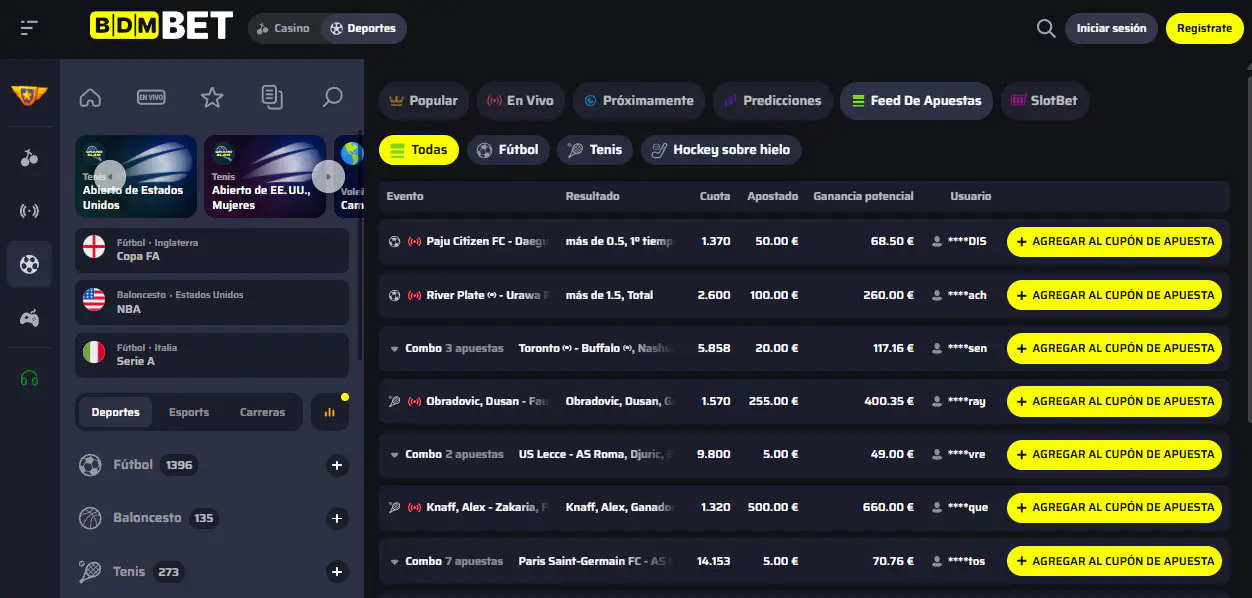Open the Predicciones tab
The image size is (1252, 598).
pyautogui.click(x=772, y=101)
